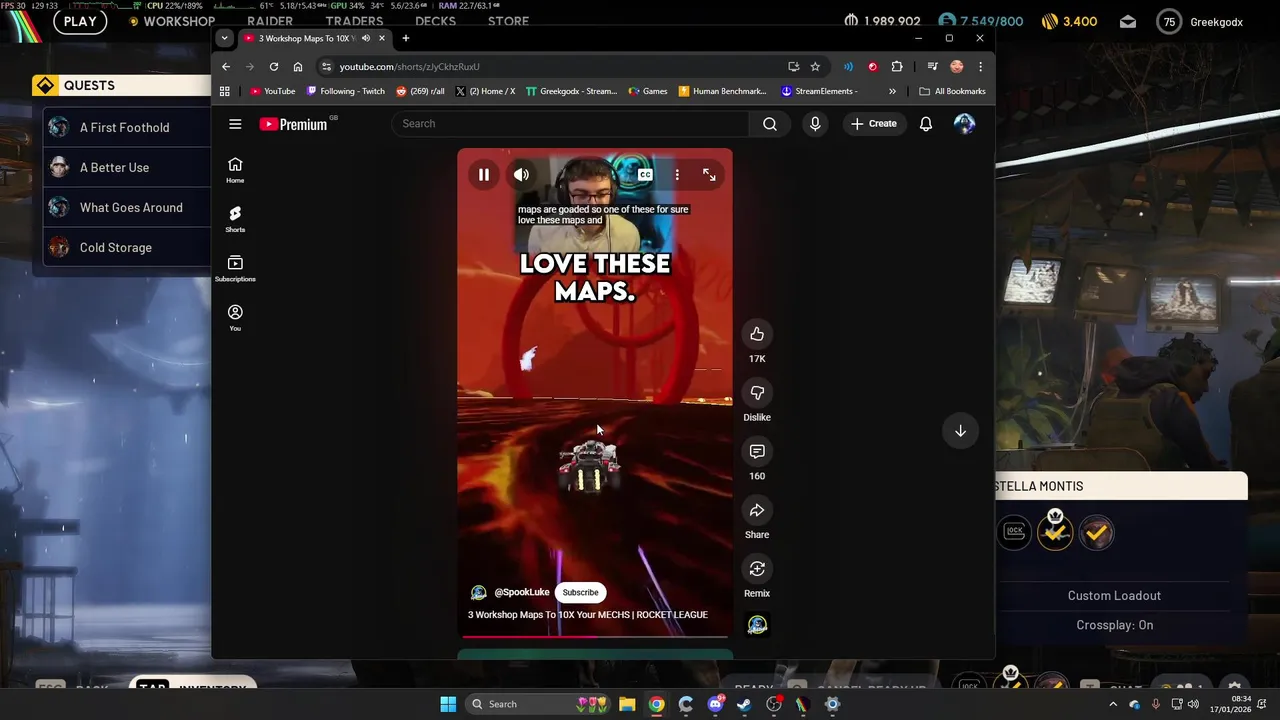Screen dimensions: 1280x720
Task: Go to next Short with the down arrow
Action: [x=960, y=431]
